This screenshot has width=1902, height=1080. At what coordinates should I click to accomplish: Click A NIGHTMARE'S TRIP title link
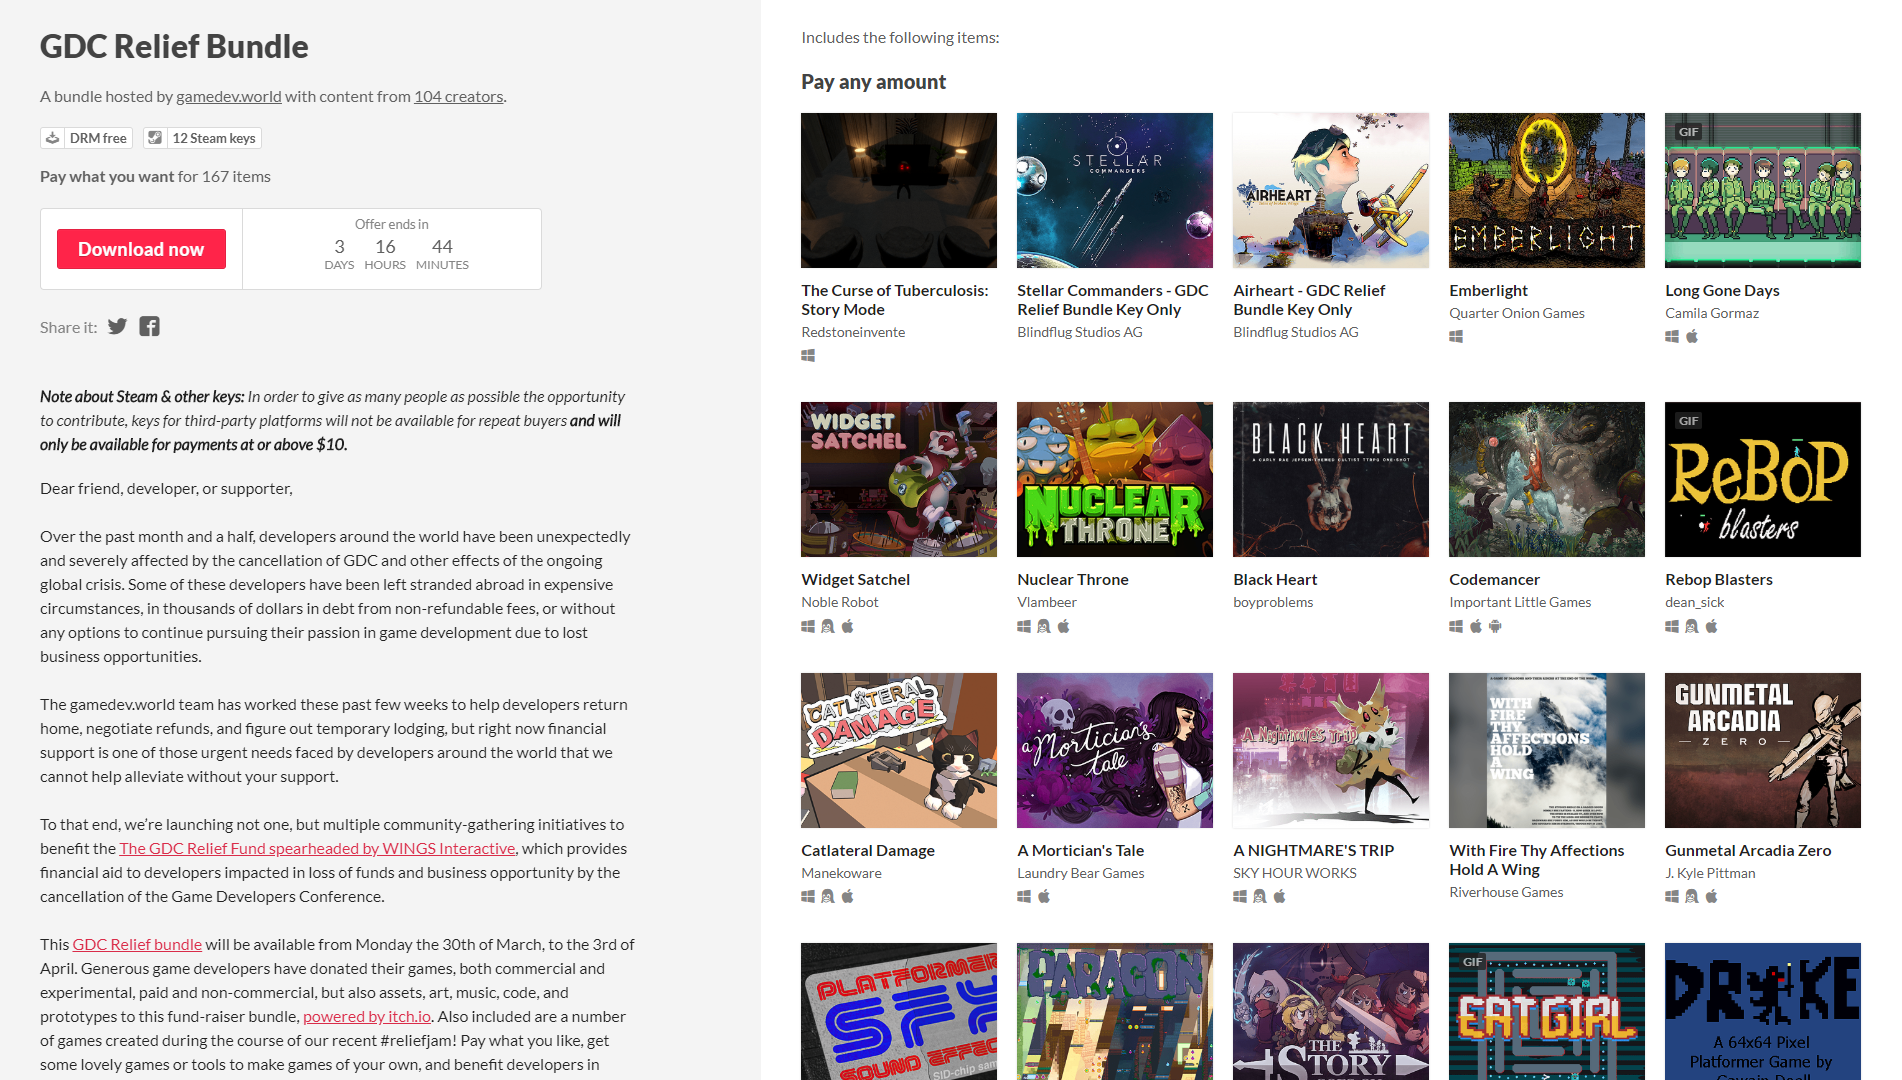tap(1313, 850)
